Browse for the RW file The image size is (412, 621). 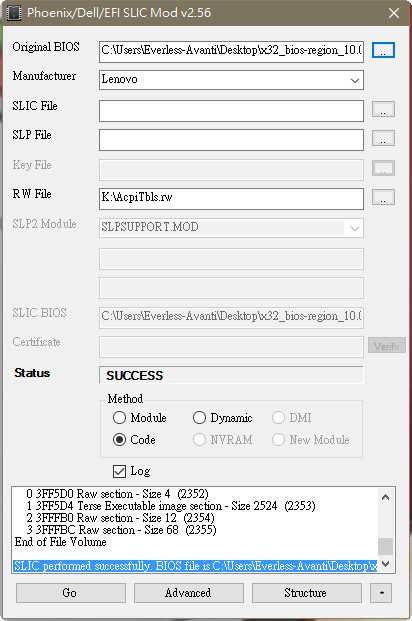coord(383,197)
